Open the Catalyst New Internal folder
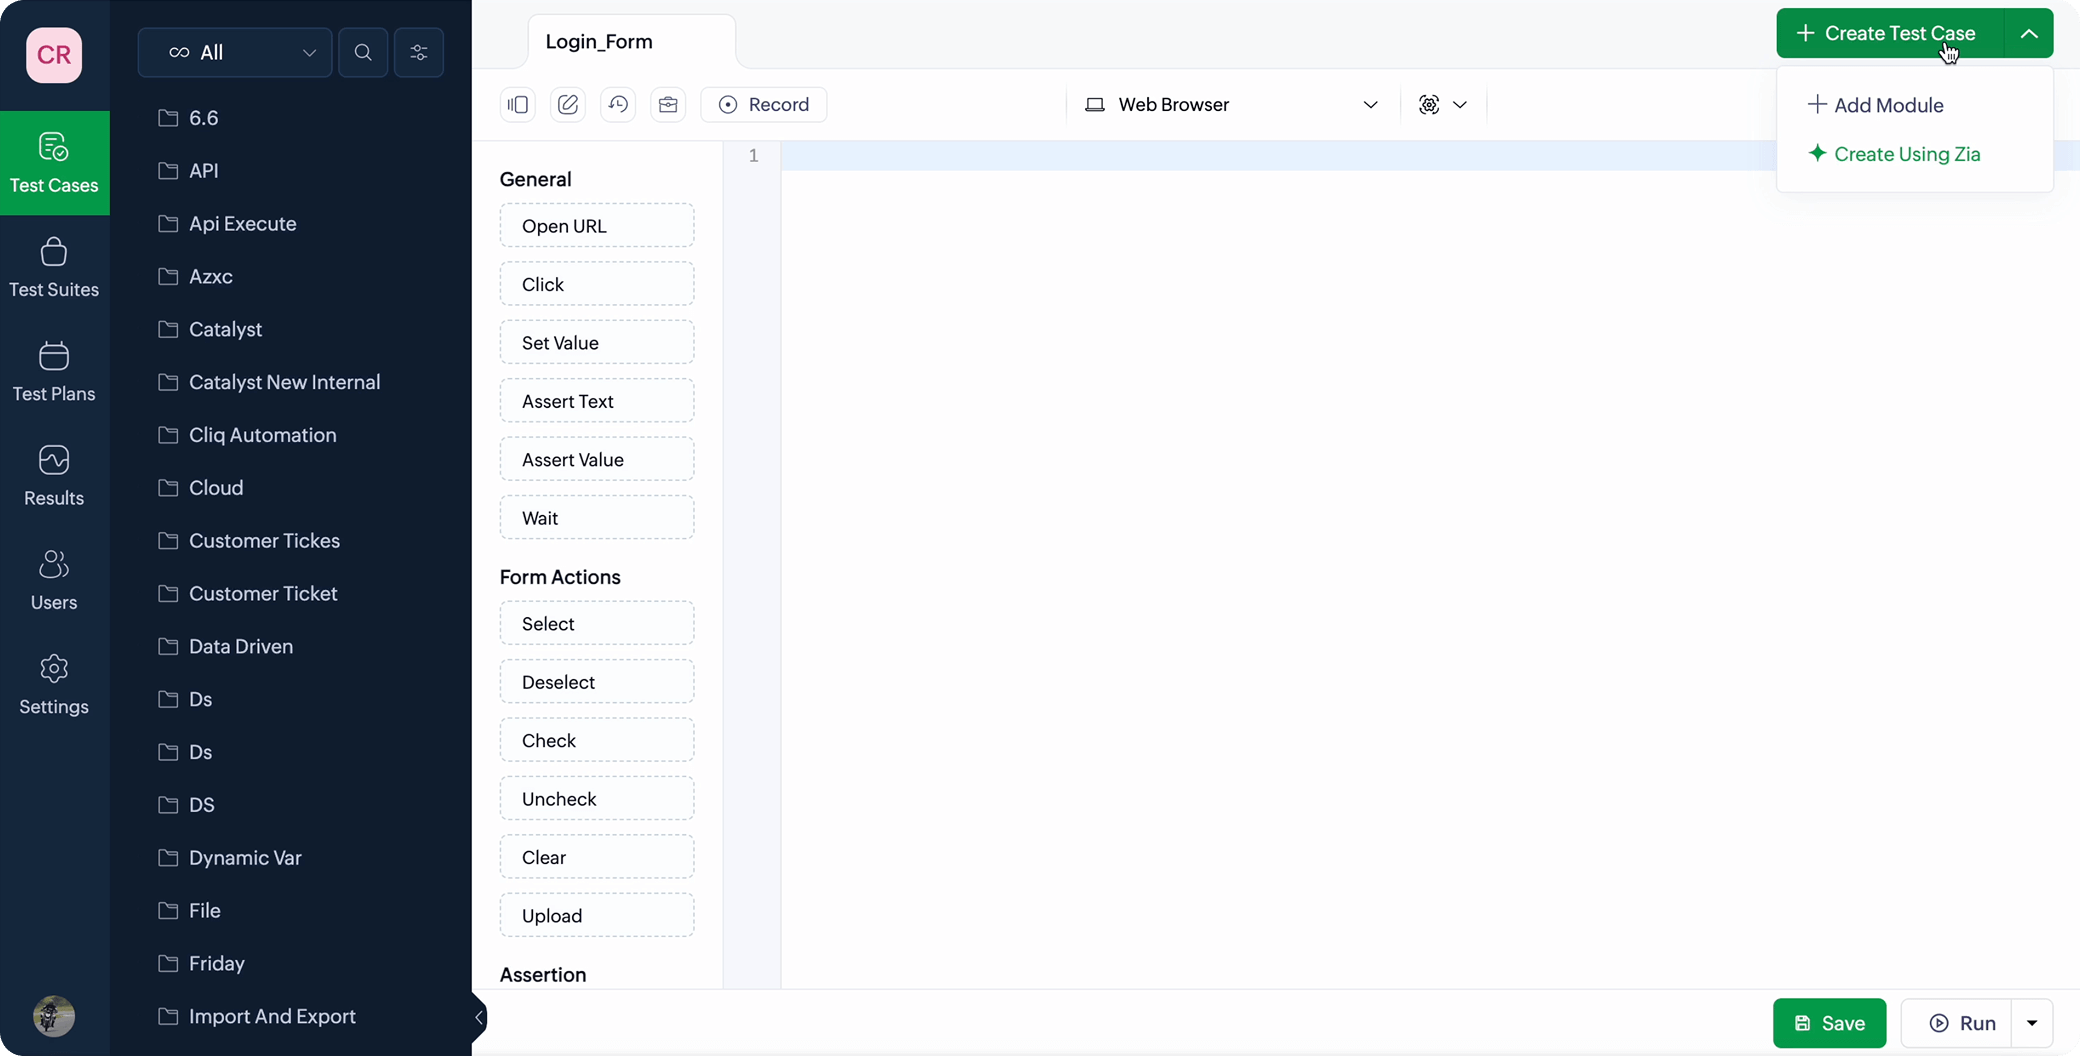This screenshot has height=1056, width=2080. click(284, 382)
